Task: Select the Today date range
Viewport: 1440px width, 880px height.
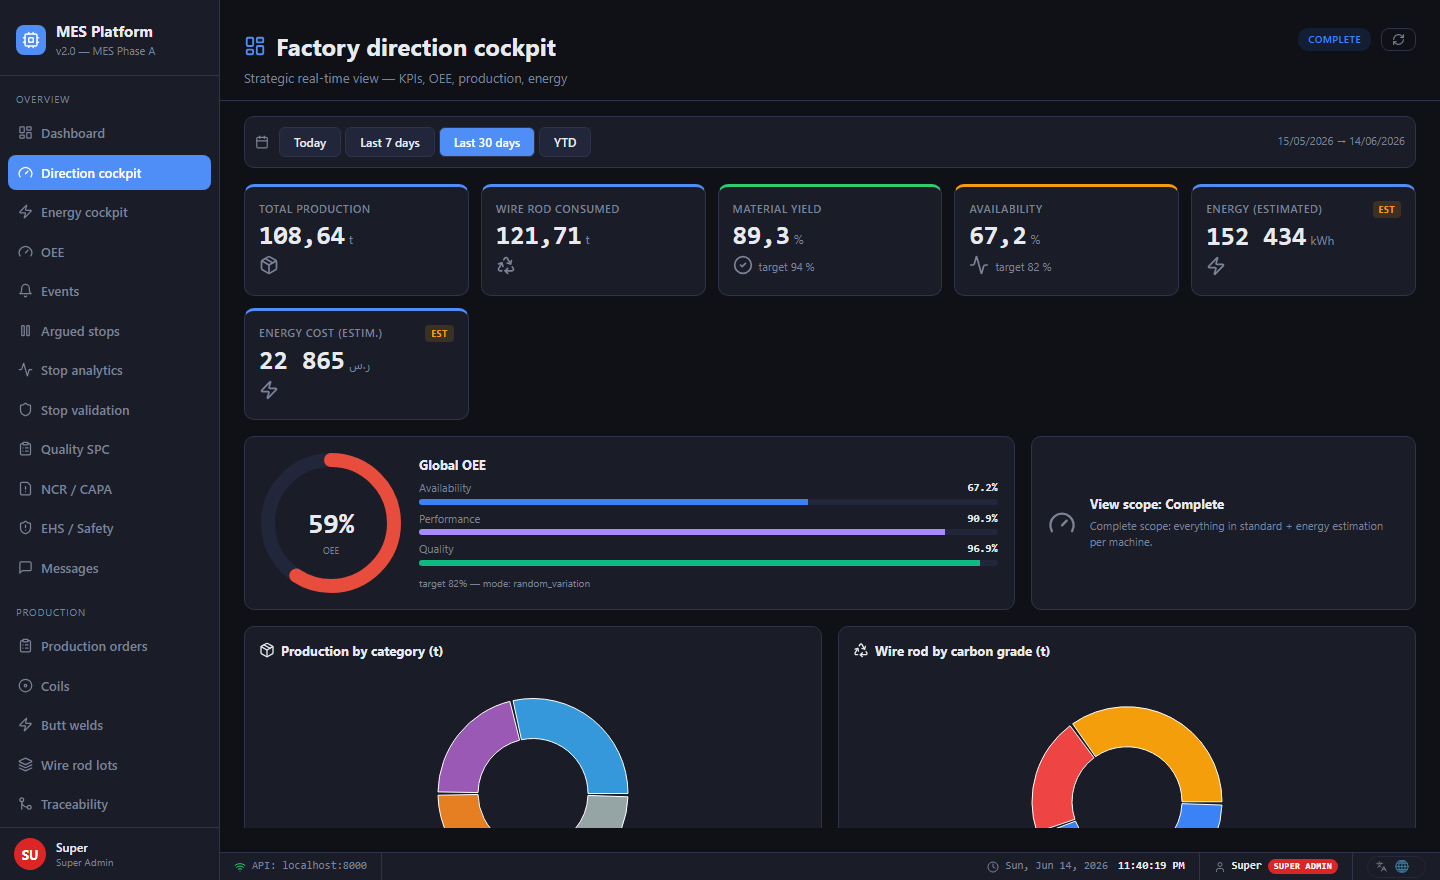Action: [x=310, y=142]
